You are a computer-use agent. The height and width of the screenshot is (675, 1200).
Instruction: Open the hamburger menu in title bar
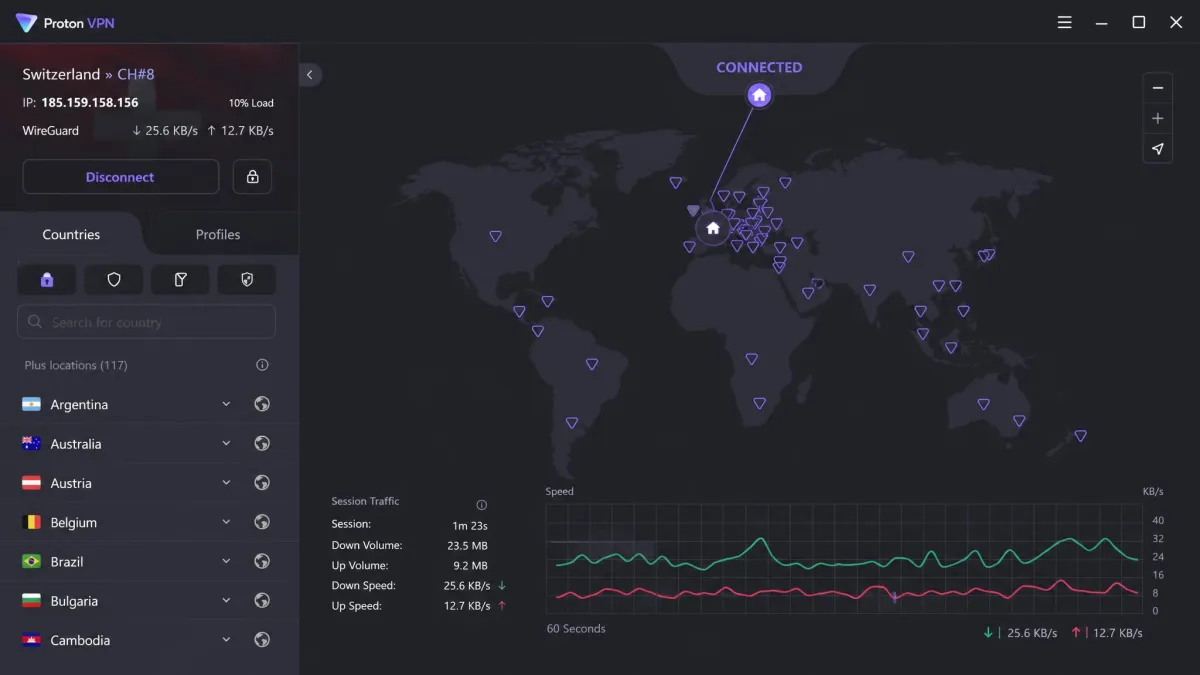pos(1065,22)
